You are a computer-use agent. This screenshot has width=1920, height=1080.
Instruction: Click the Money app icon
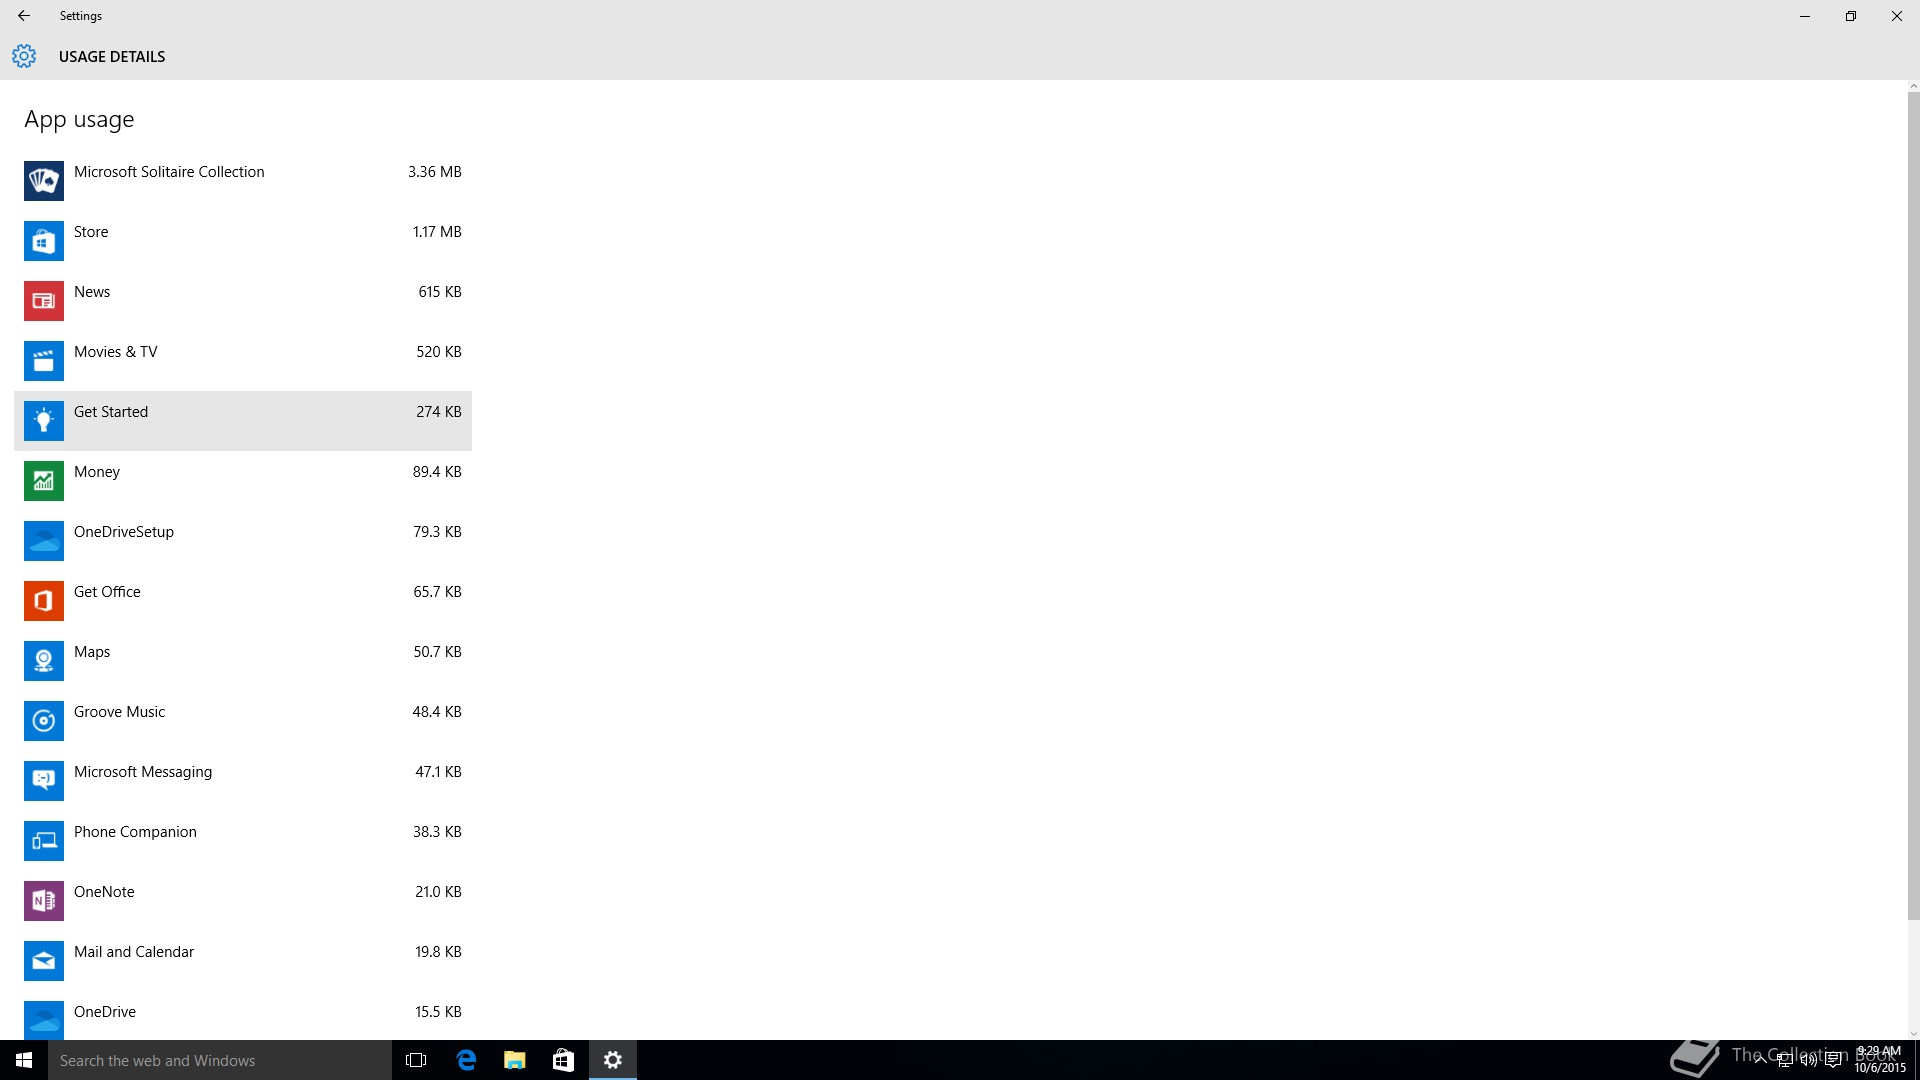(44, 481)
